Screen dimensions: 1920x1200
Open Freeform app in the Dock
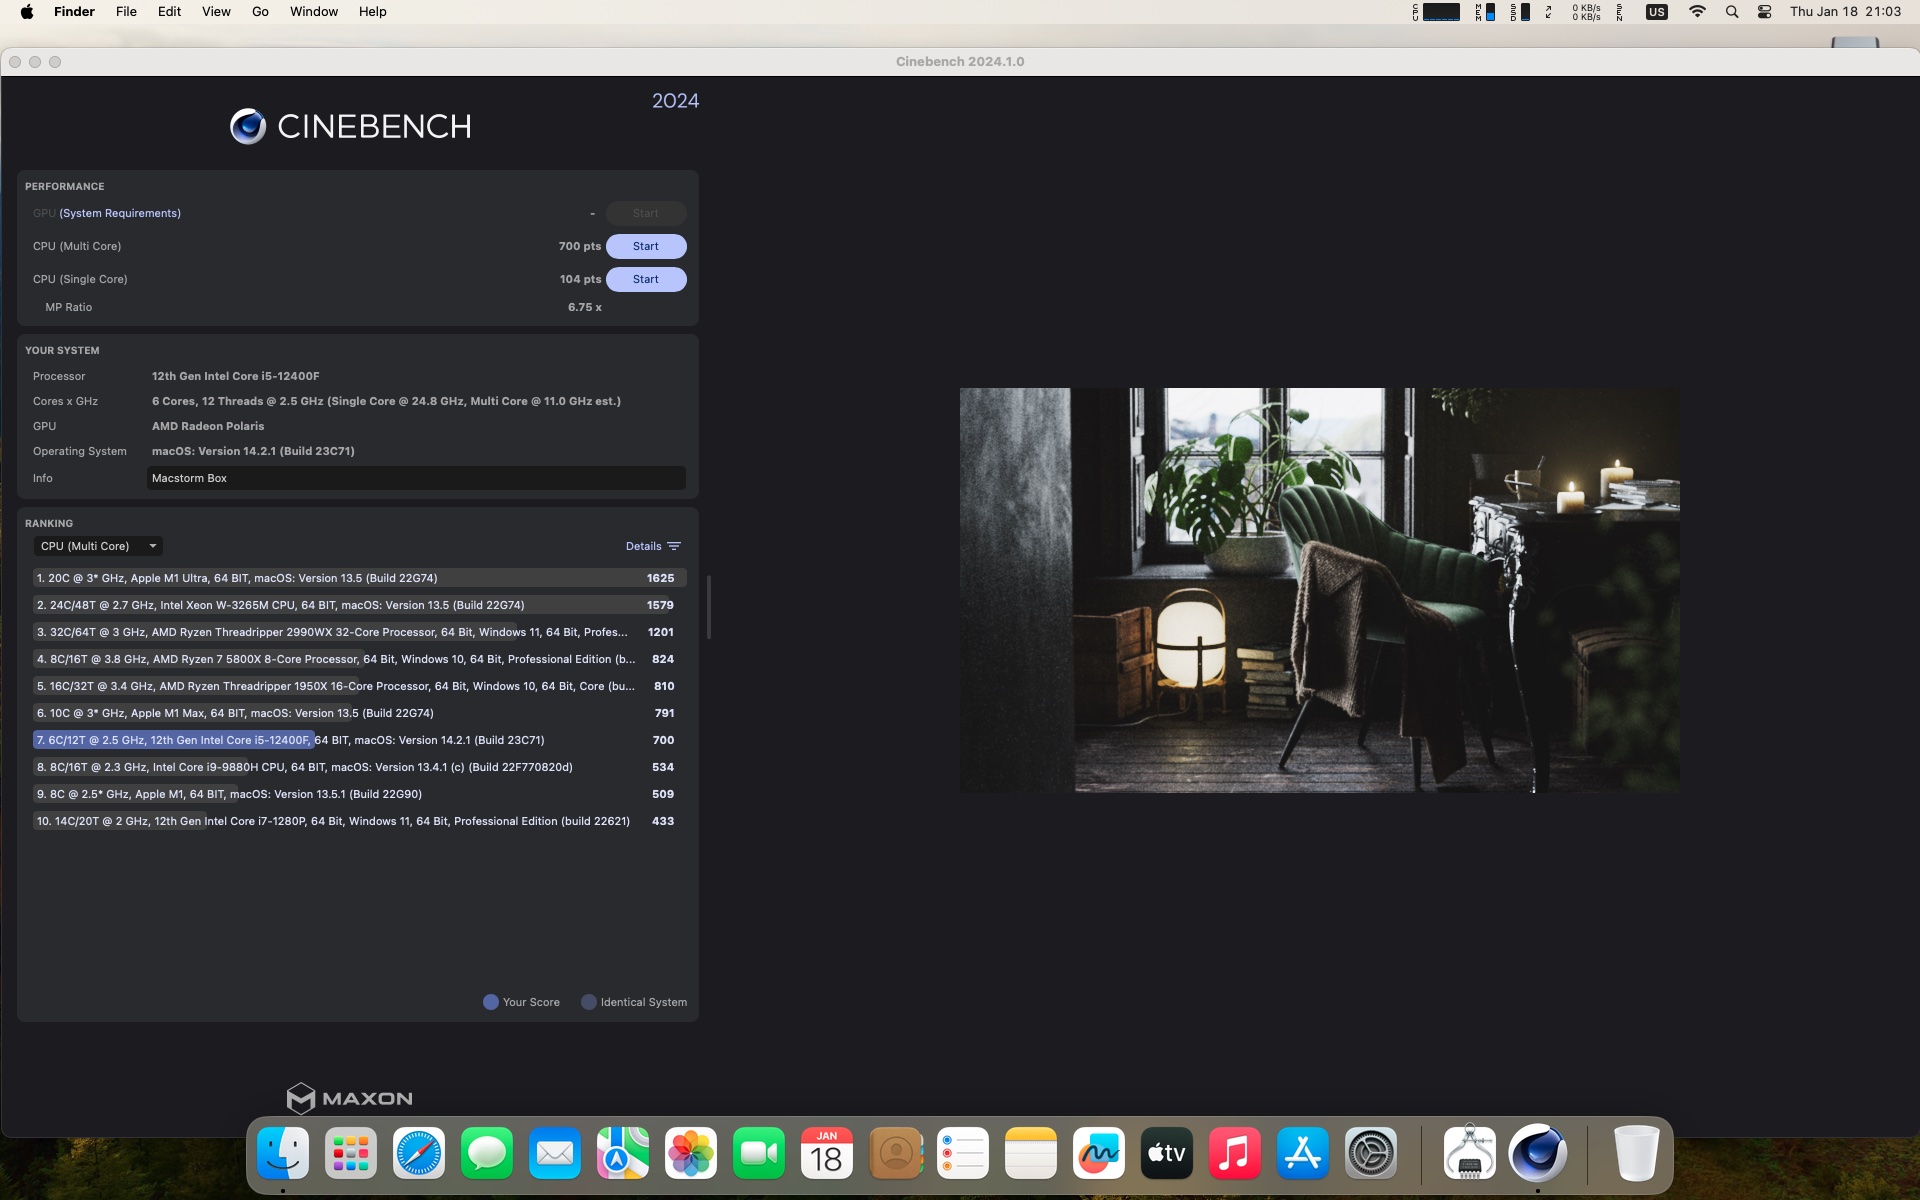pyautogui.click(x=1098, y=1153)
